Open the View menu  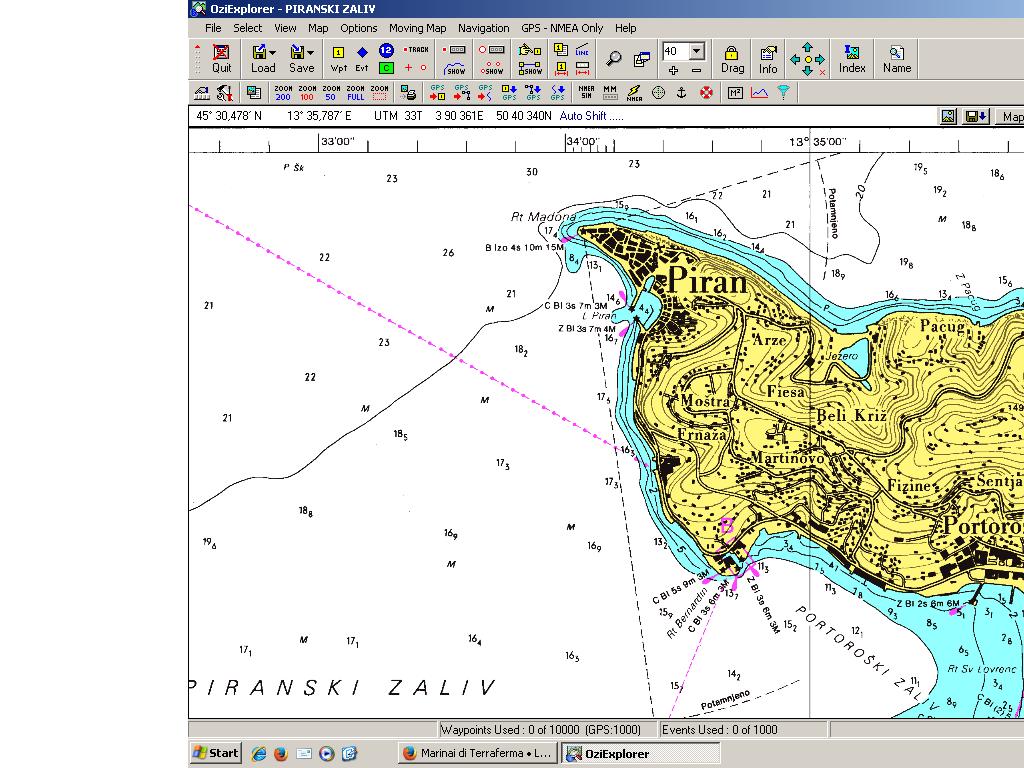coord(285,28)
